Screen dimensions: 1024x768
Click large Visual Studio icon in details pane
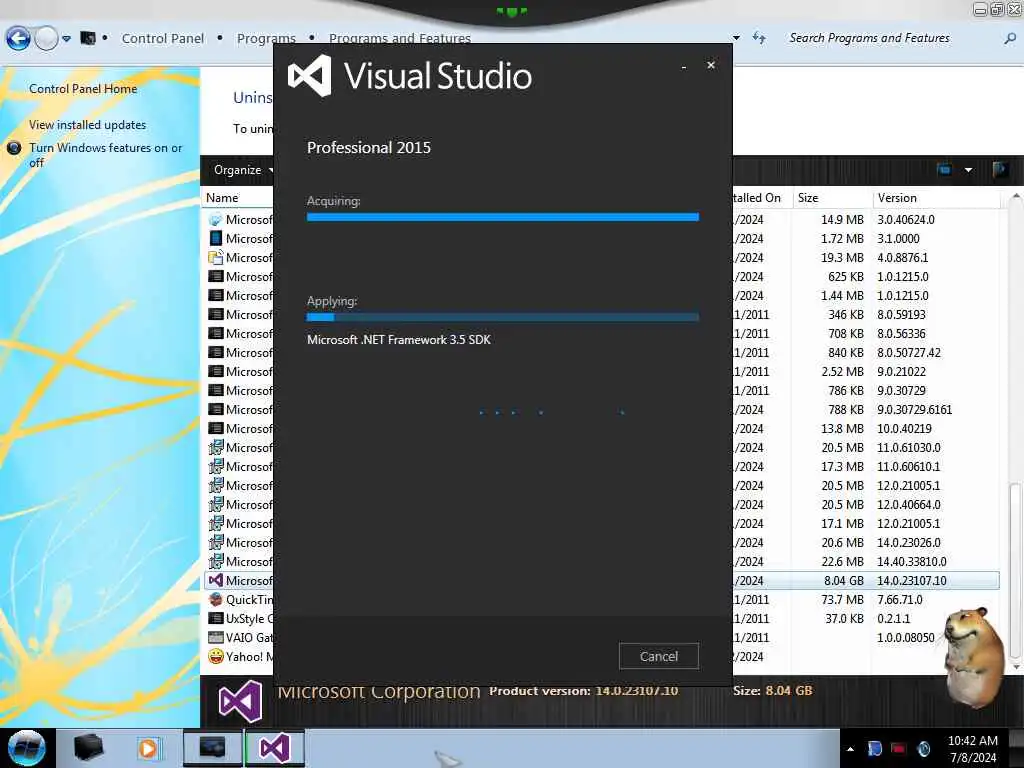click(240, 701)
